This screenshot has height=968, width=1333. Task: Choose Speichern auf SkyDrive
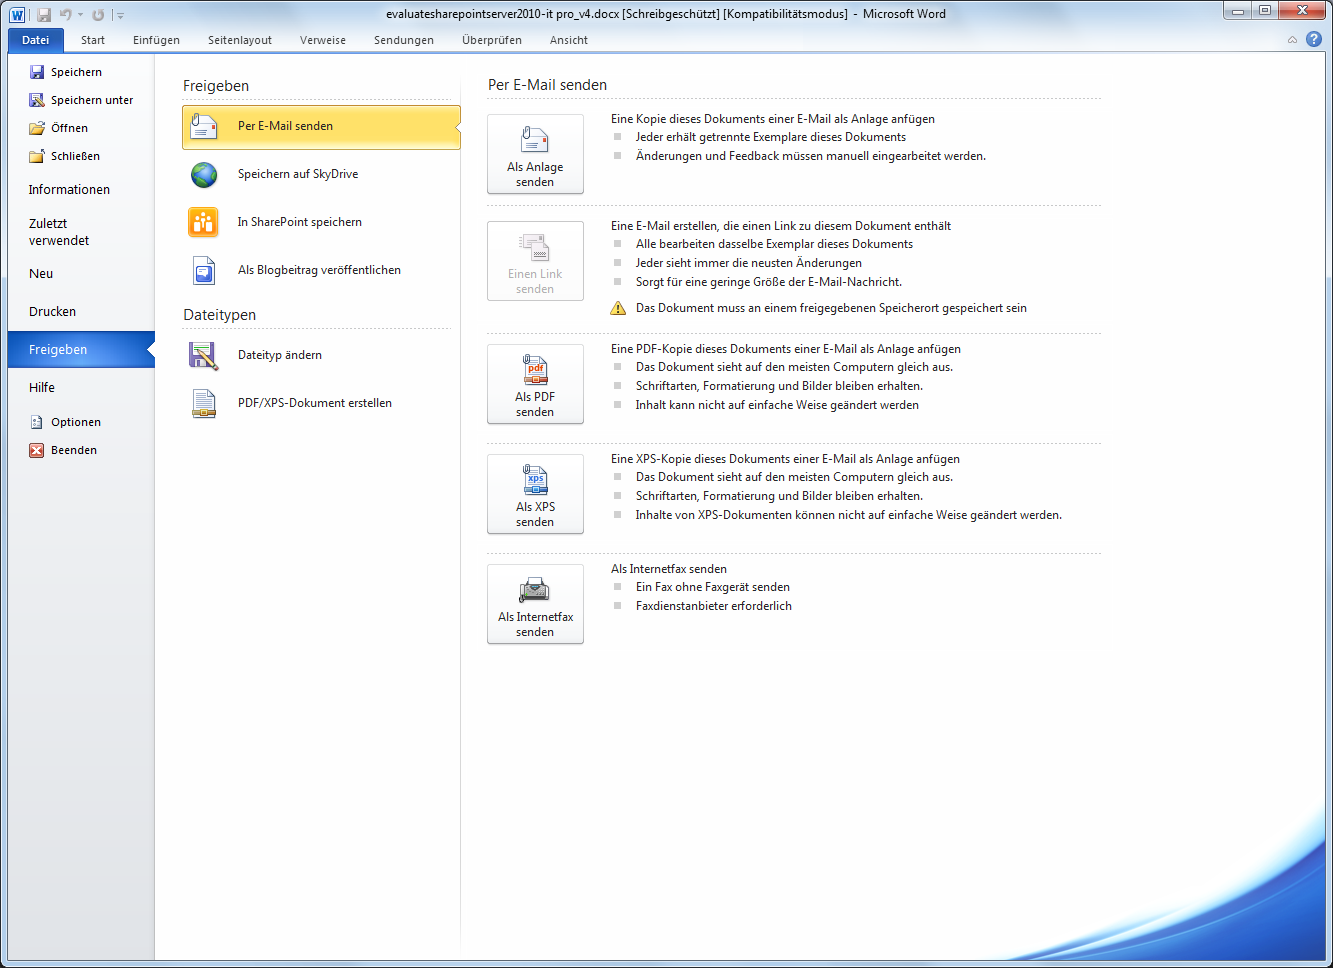(321, 174)
